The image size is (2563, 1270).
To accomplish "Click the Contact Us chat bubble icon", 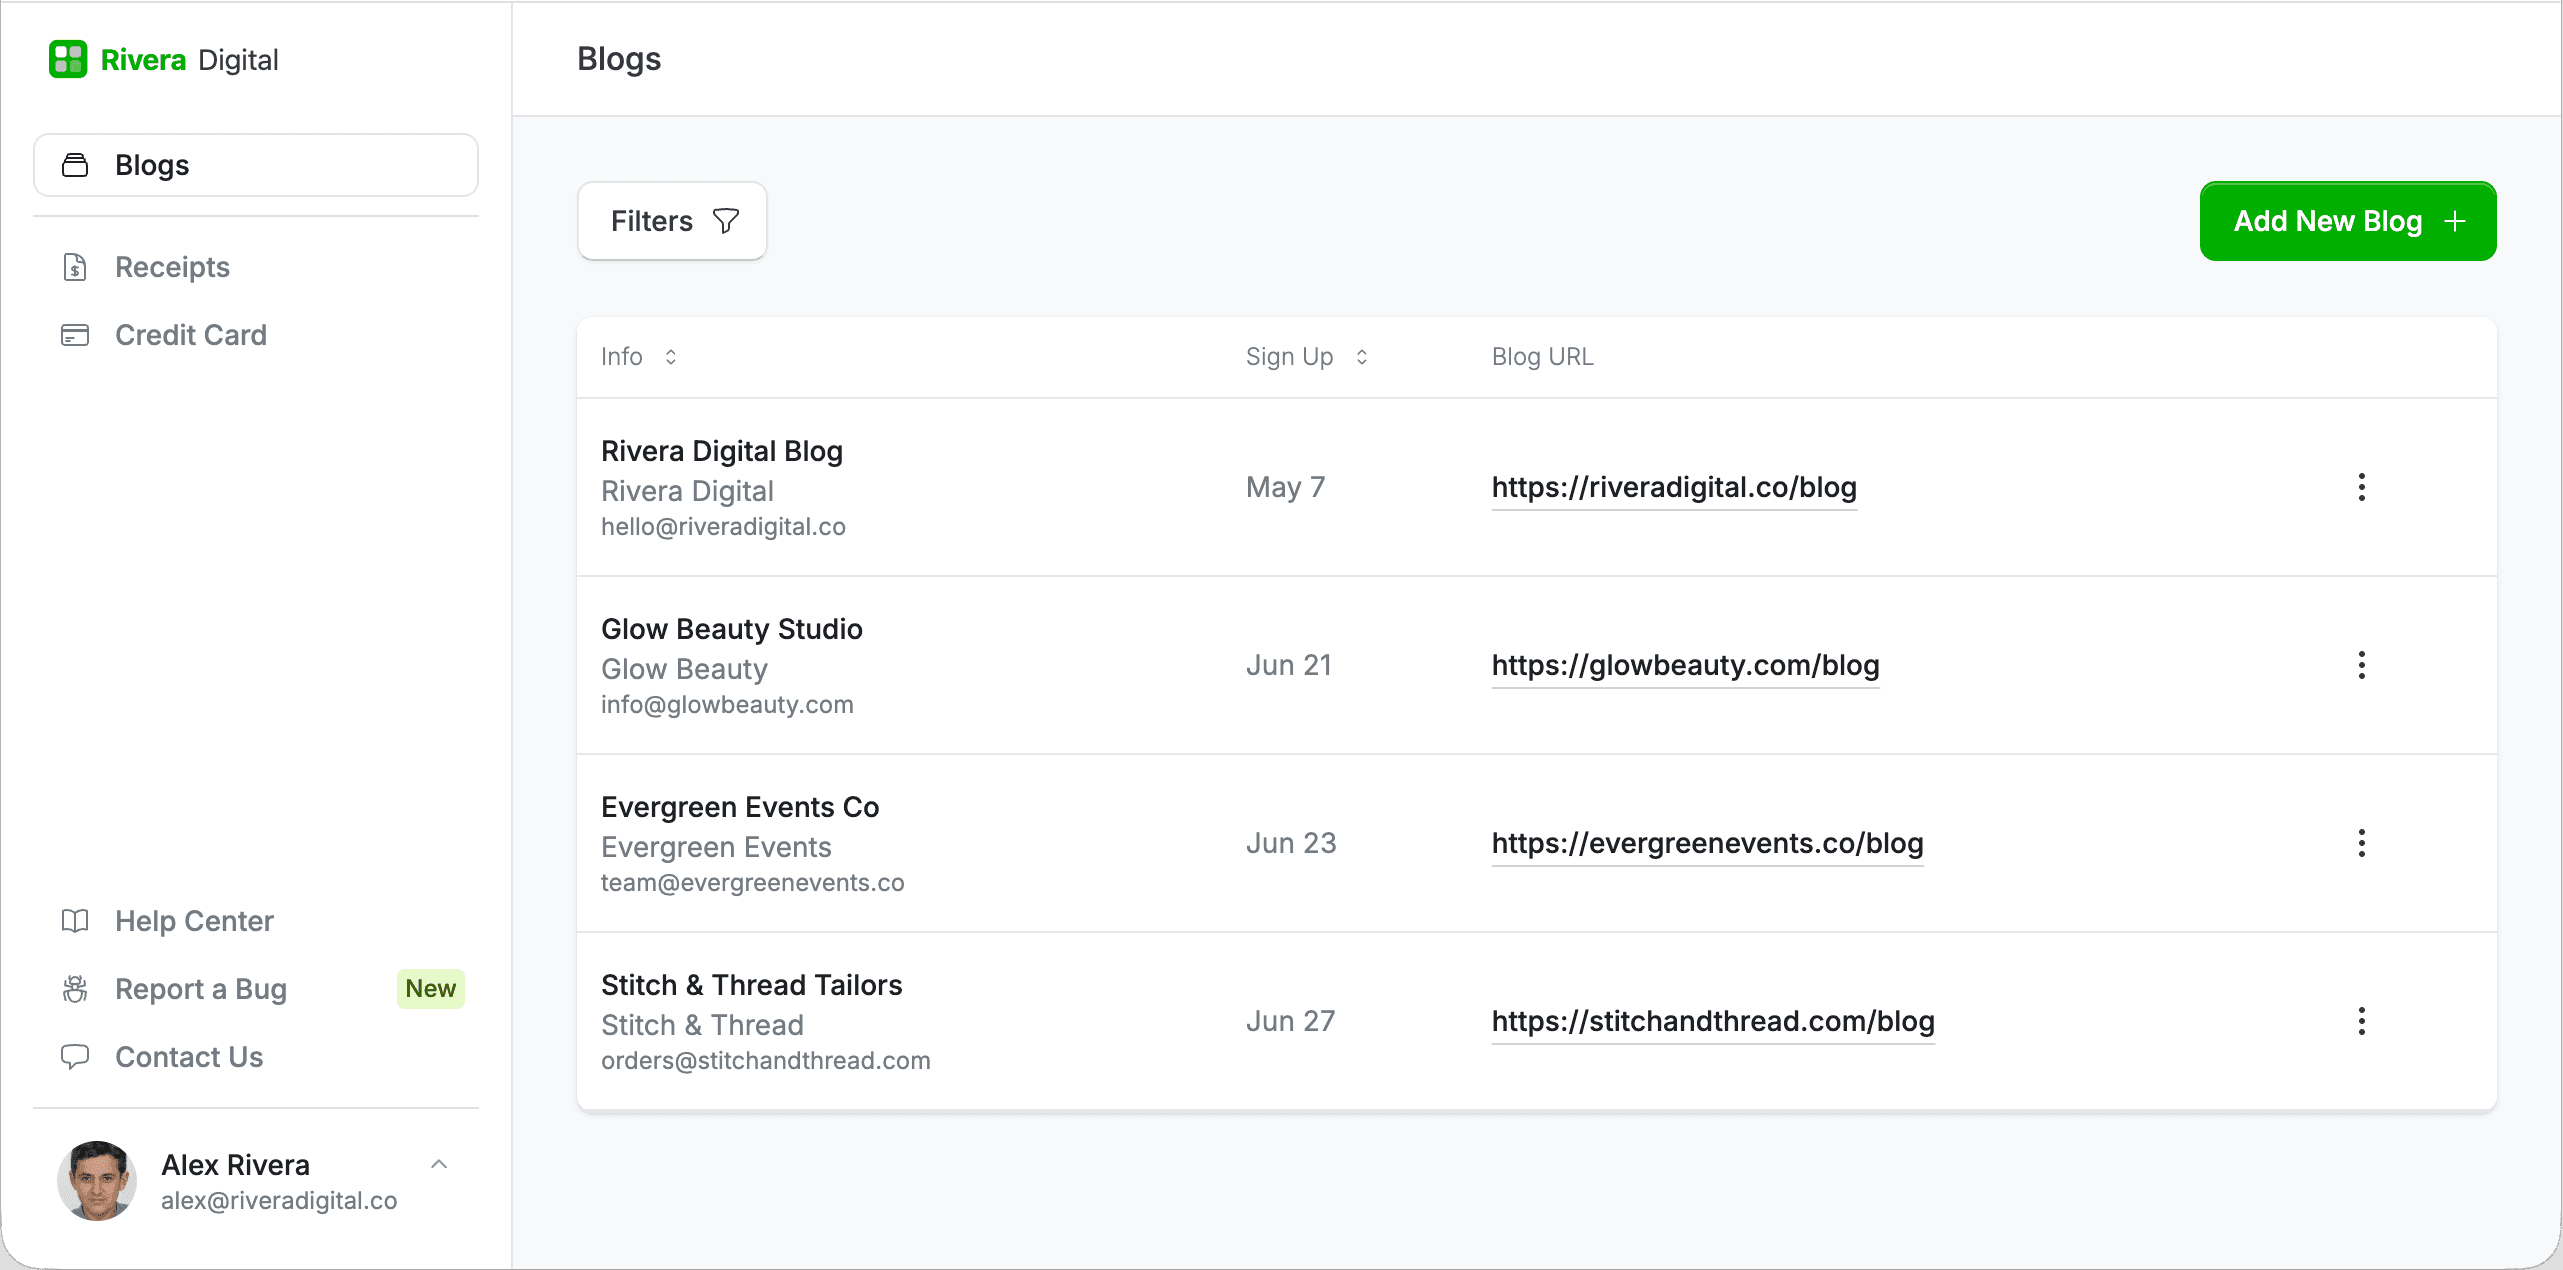I will coord(75,1057).
